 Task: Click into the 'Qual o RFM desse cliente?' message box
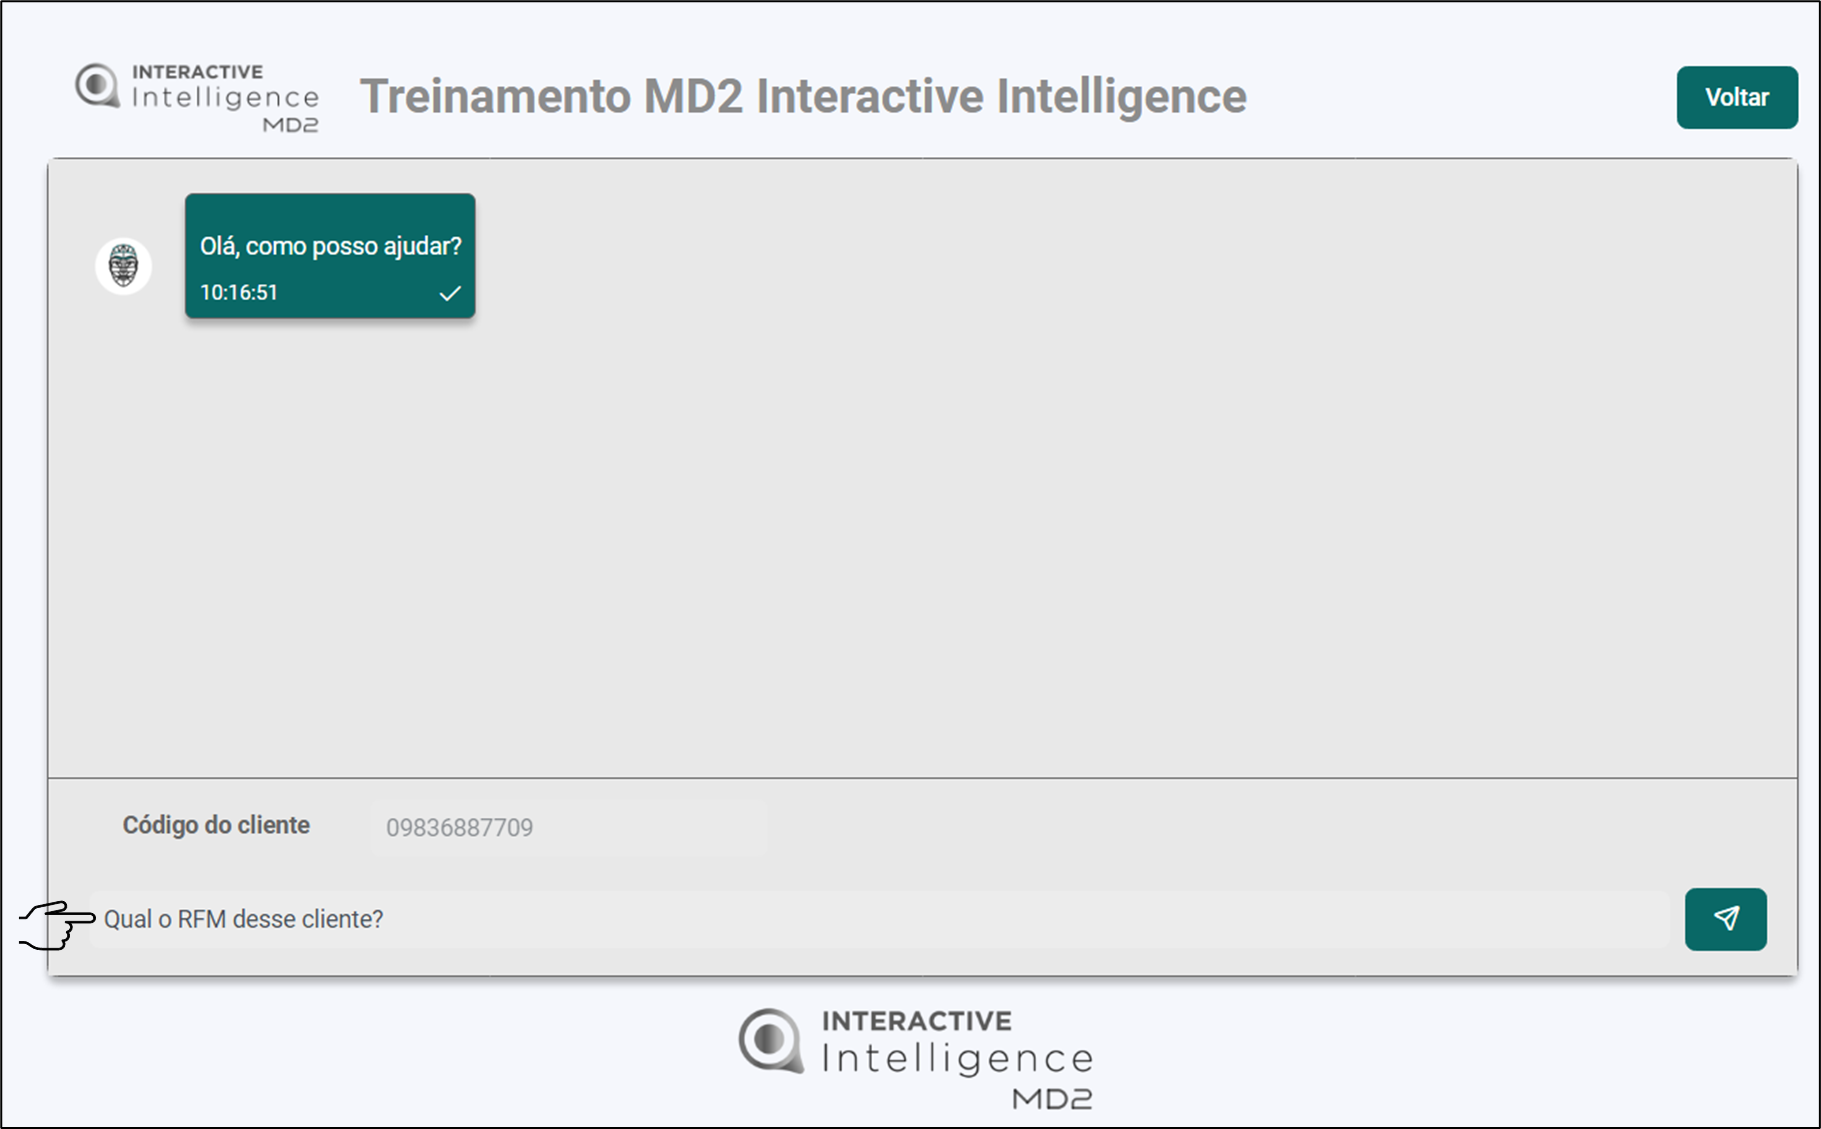pos(880,919)
